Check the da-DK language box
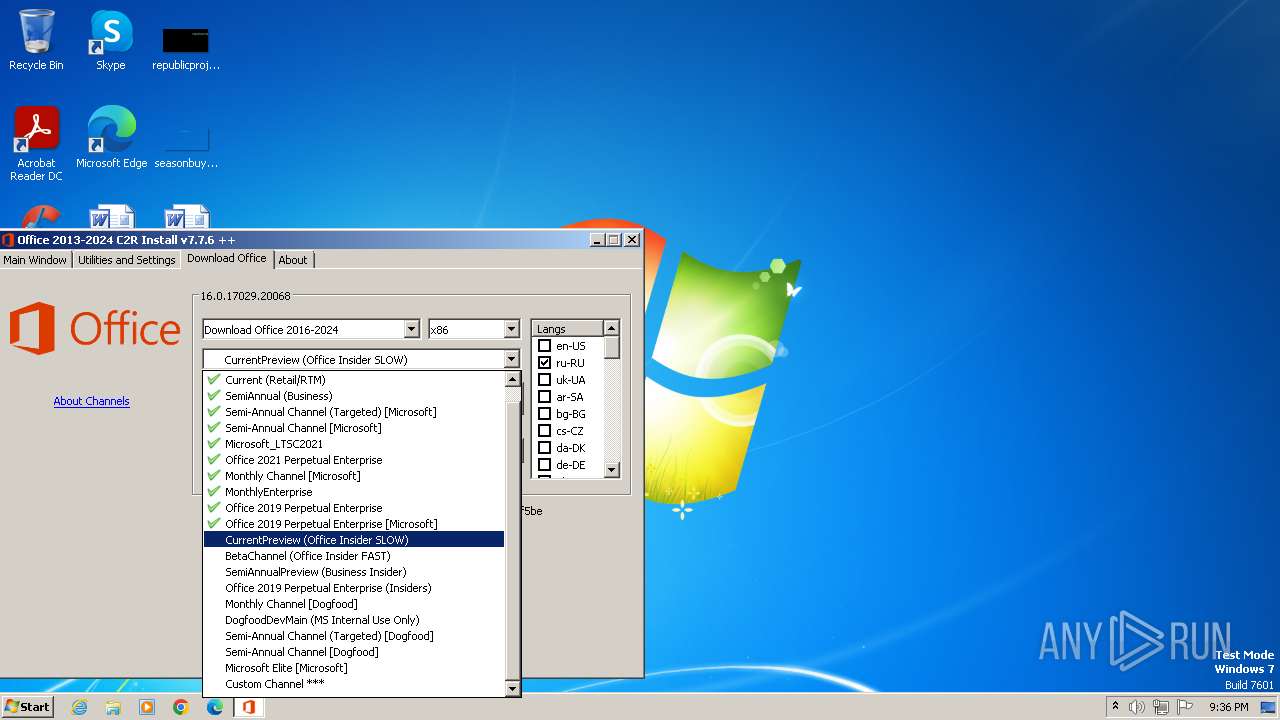The height and width of the screenshot is (720, 1280). pyautogui.click(x=545, y=448)
